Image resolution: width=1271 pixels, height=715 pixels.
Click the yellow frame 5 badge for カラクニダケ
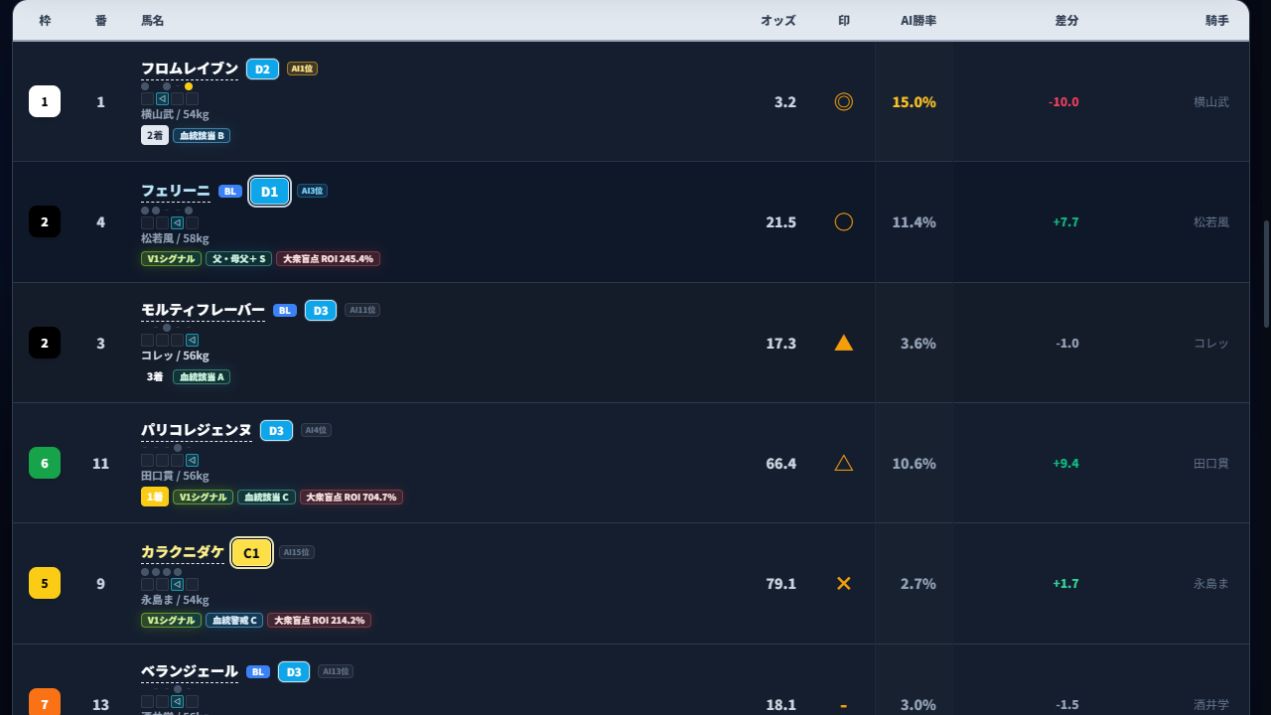[44, 584]
